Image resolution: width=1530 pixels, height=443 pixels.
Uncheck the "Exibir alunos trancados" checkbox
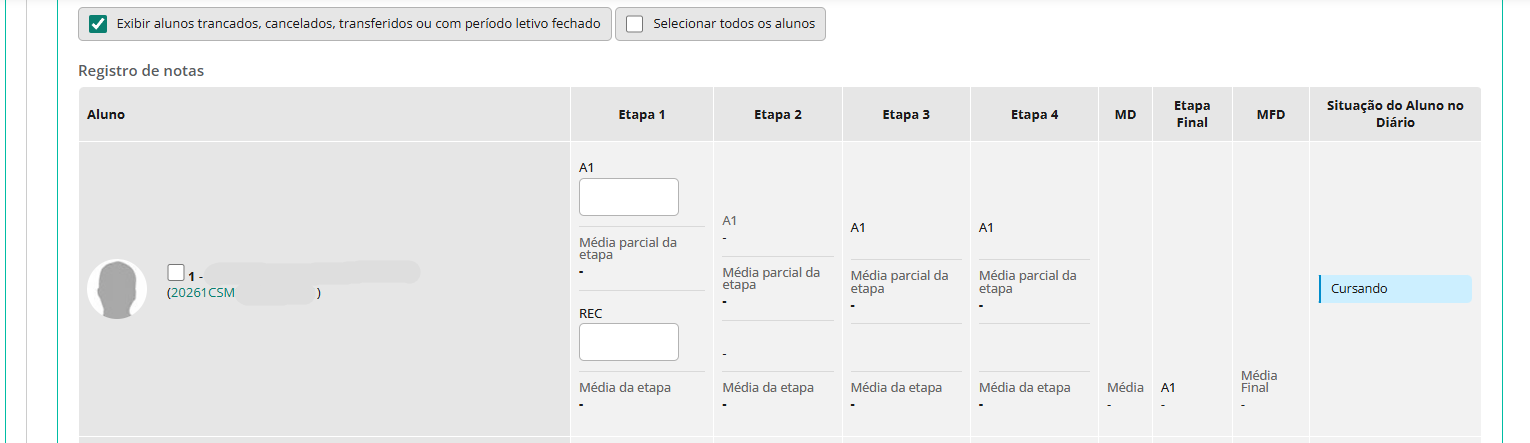[x=98, y=24]
